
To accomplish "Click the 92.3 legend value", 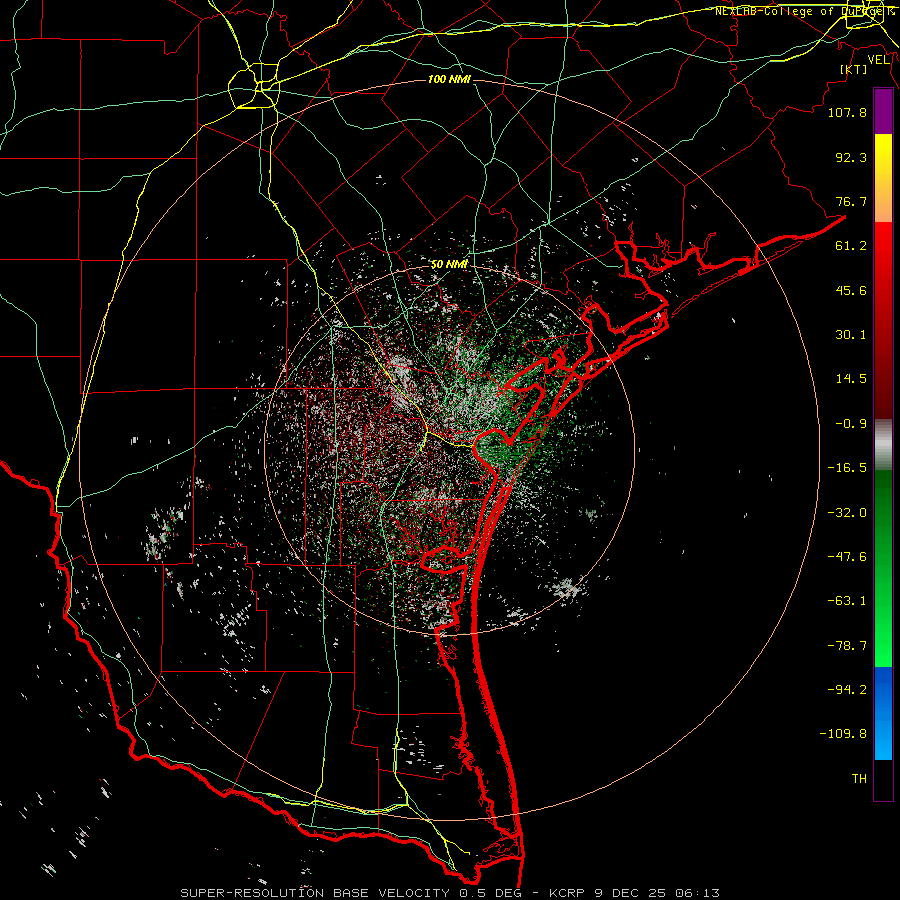I will (851, 157).
